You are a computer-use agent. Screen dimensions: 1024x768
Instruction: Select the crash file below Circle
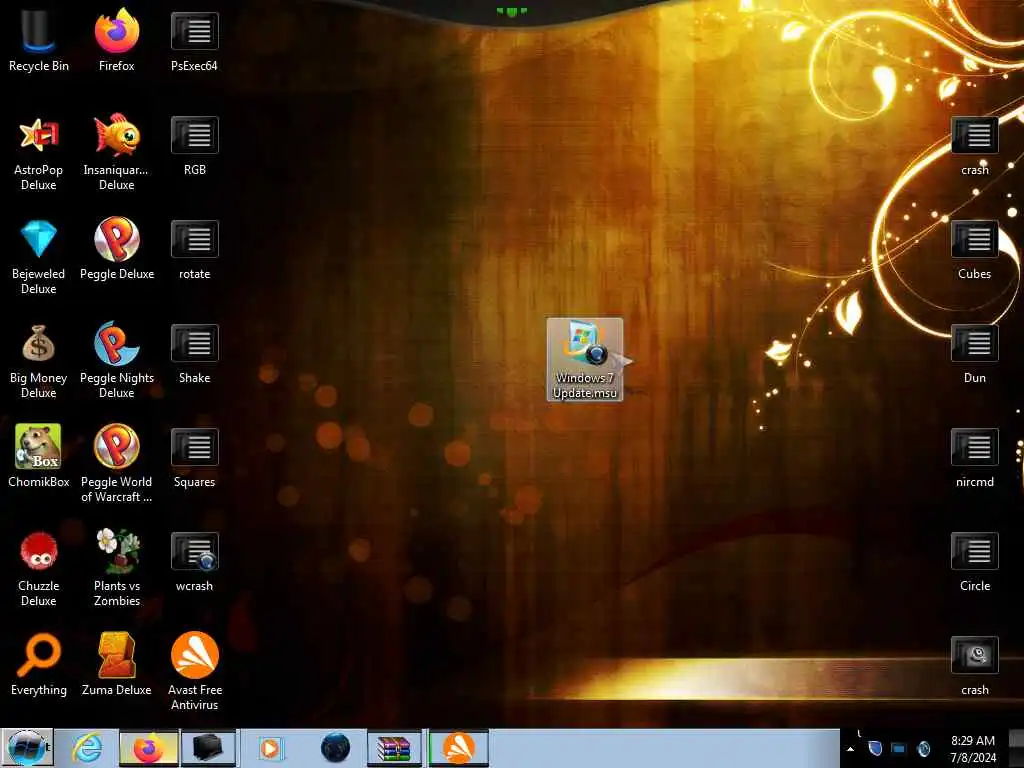tap(974, 665)
